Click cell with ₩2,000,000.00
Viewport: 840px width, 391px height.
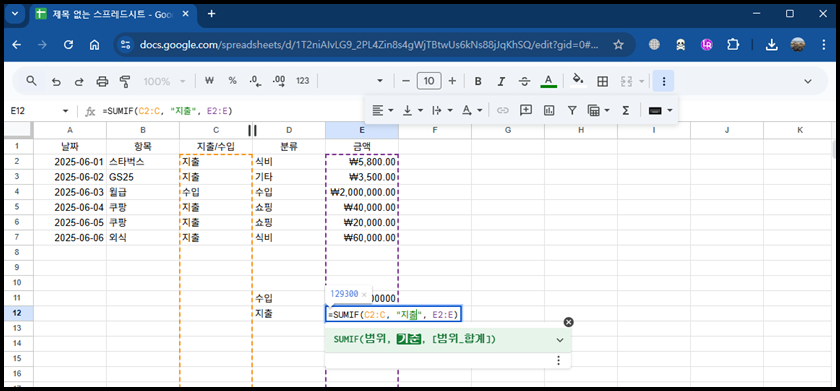tap(362, 192)
